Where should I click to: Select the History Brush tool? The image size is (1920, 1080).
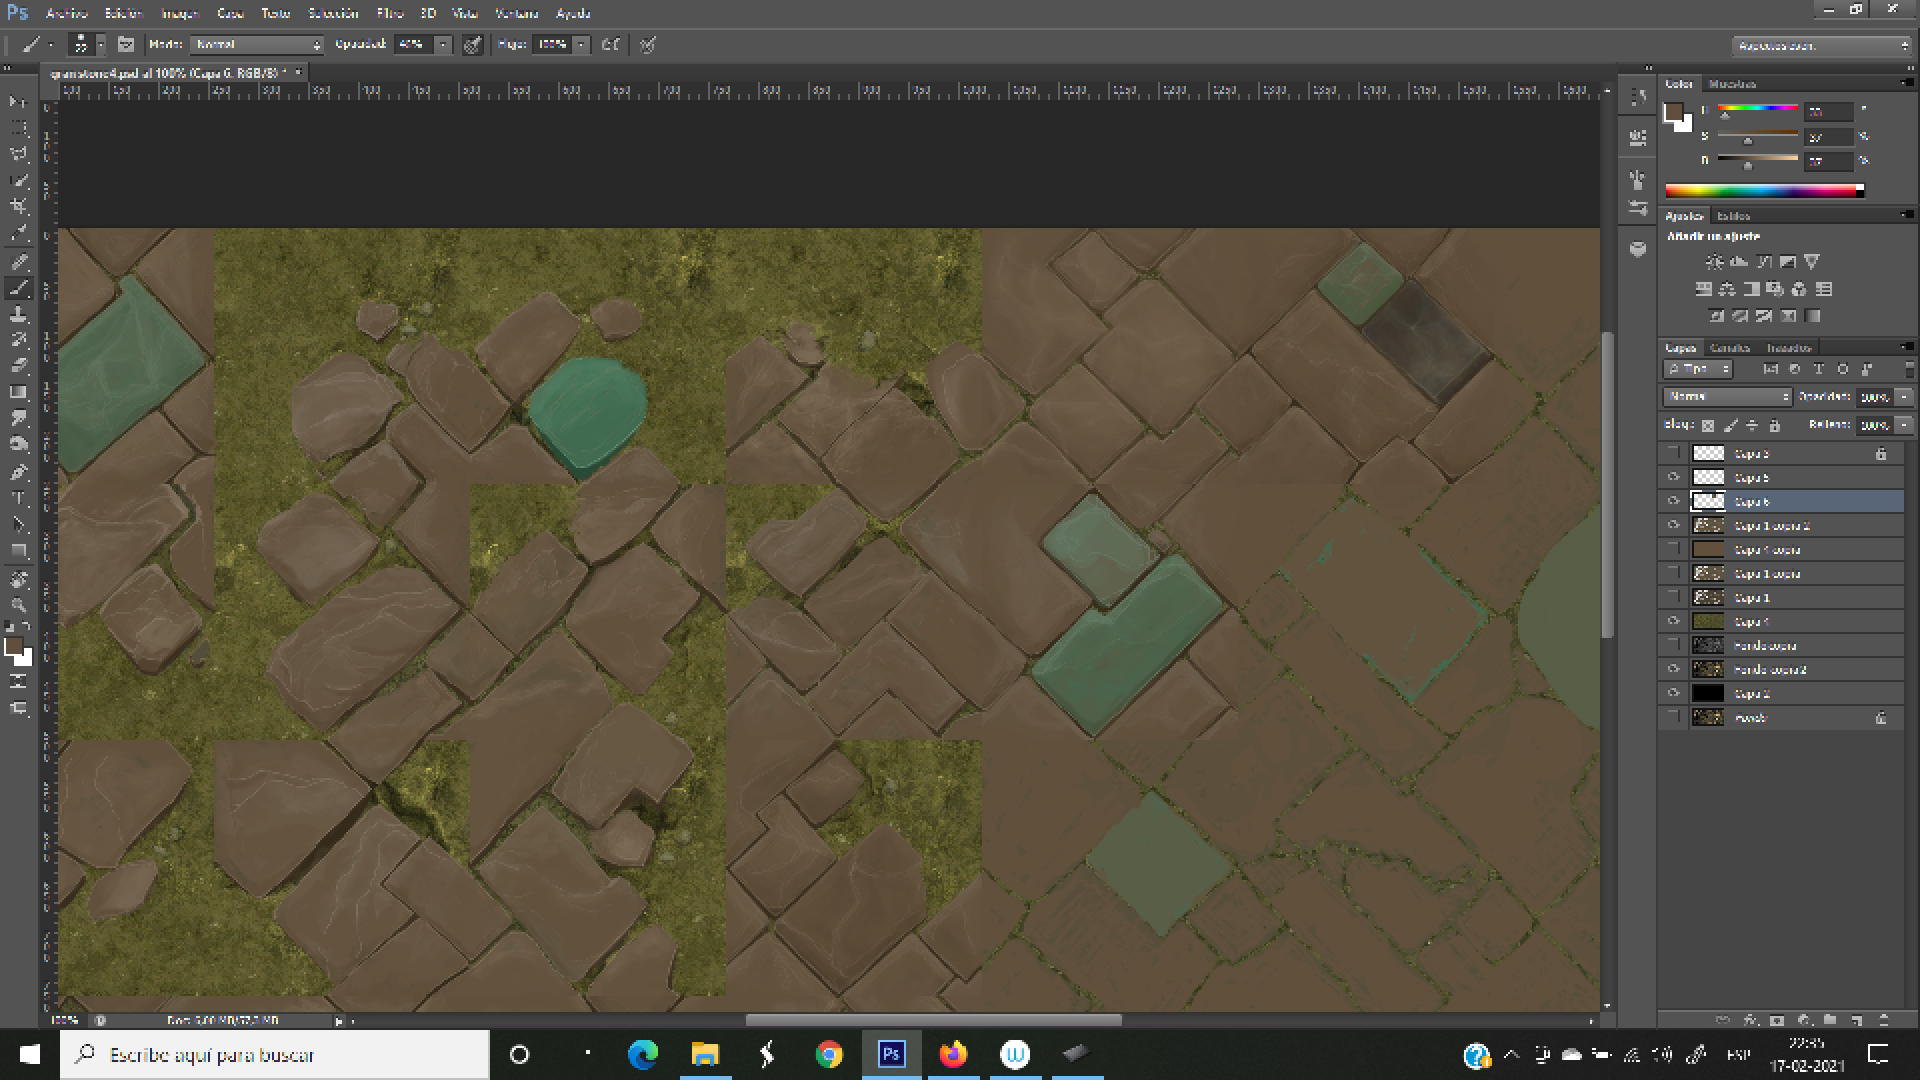(18, 340)
